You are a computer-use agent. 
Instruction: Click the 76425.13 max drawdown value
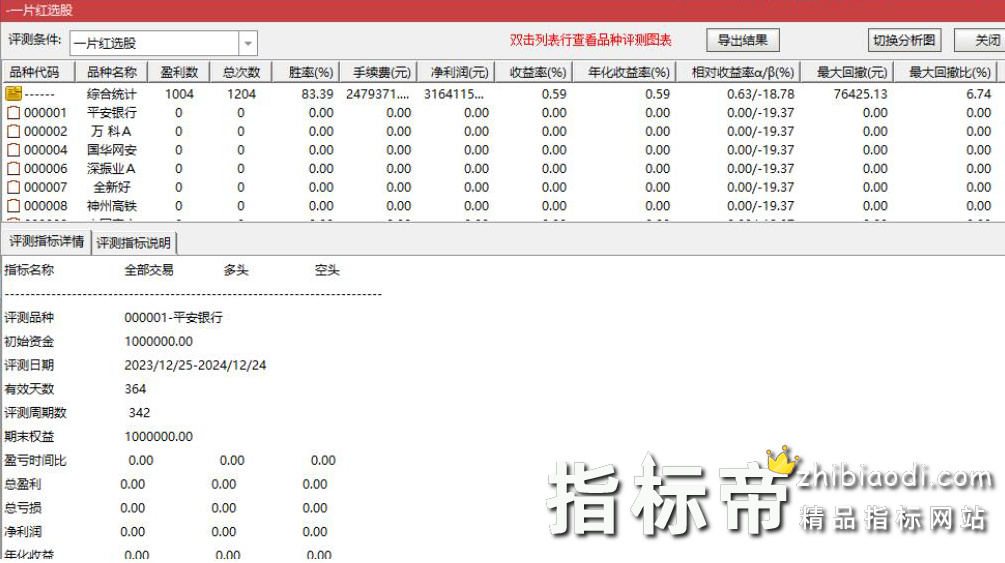860,94
